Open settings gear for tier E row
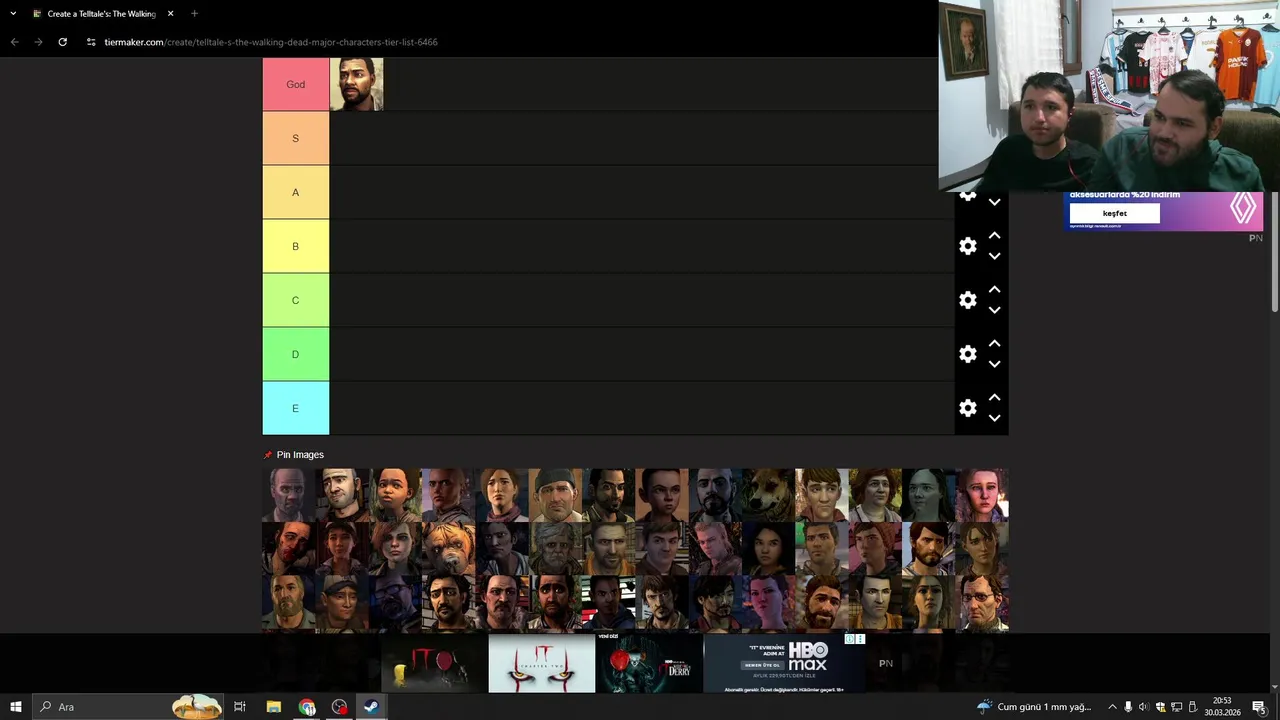 coord(967,408)
